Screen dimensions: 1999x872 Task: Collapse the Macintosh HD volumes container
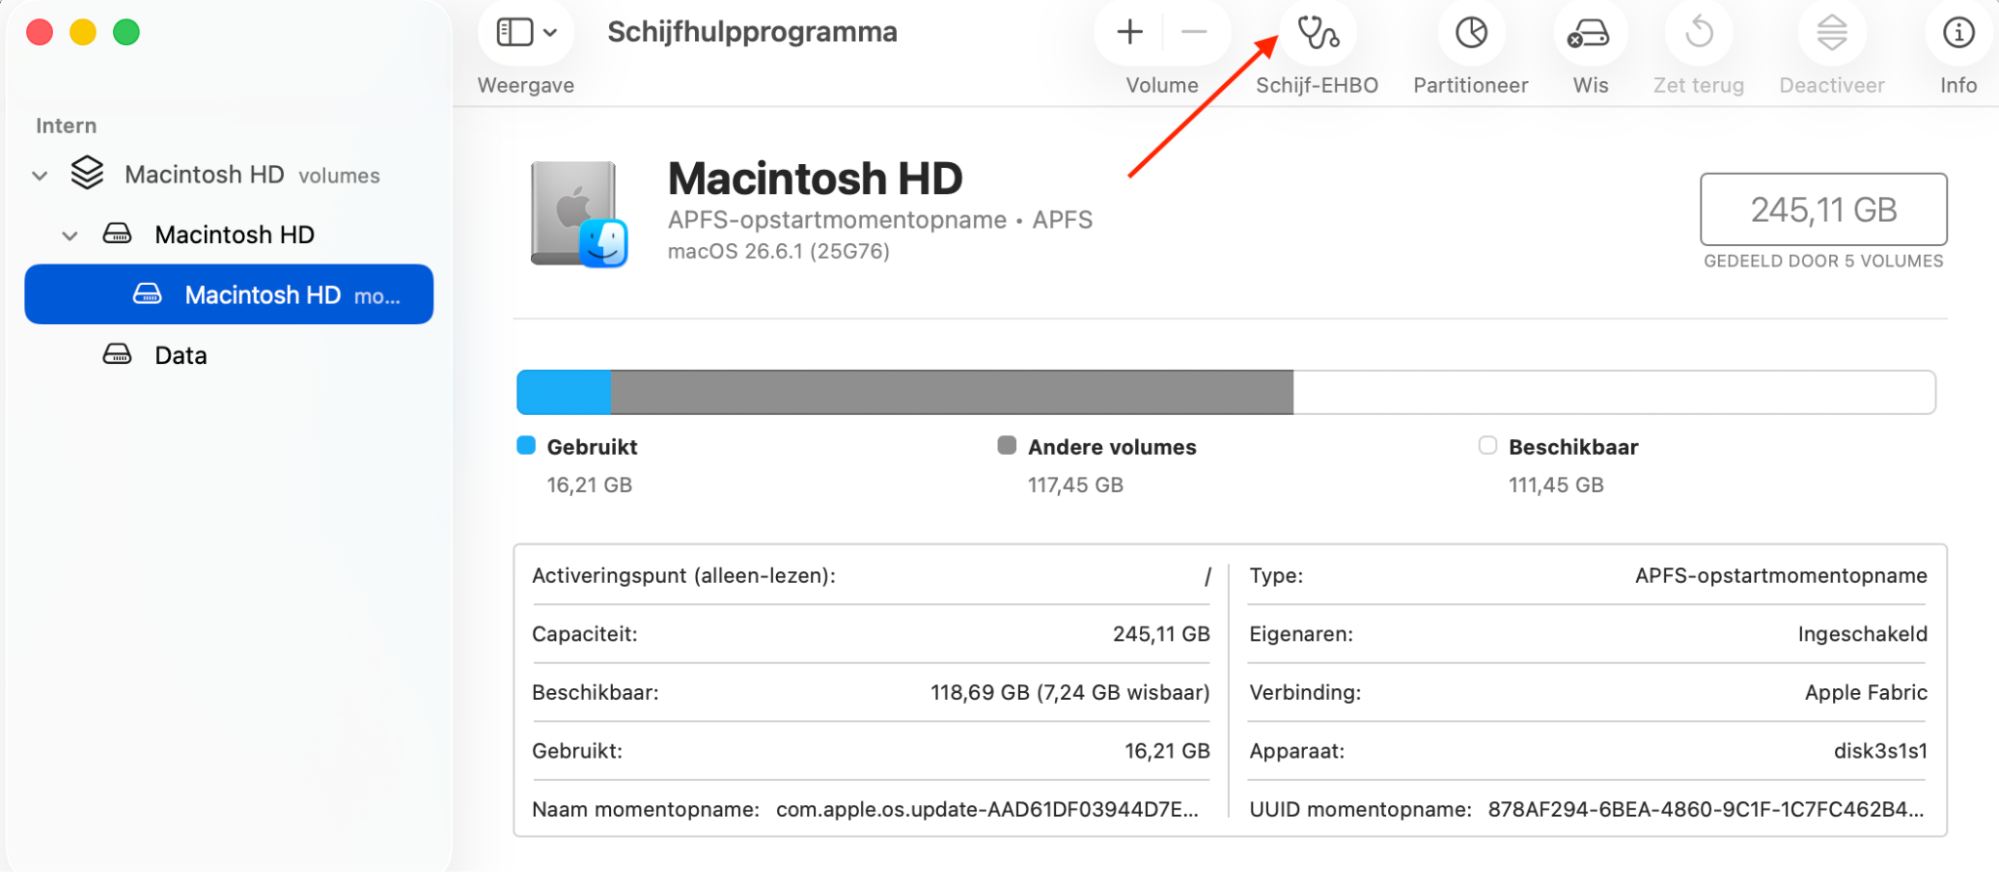40,176
